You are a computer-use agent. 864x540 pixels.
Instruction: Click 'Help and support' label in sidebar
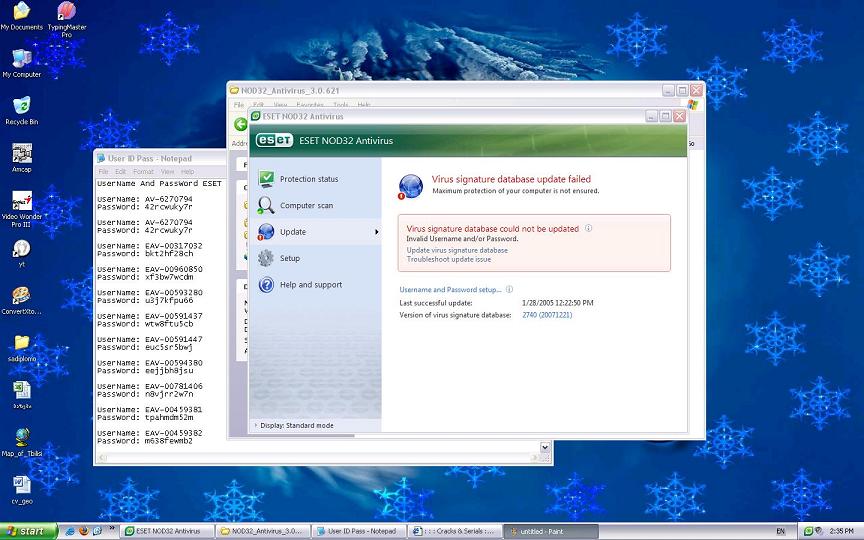(x=311, y=285)
